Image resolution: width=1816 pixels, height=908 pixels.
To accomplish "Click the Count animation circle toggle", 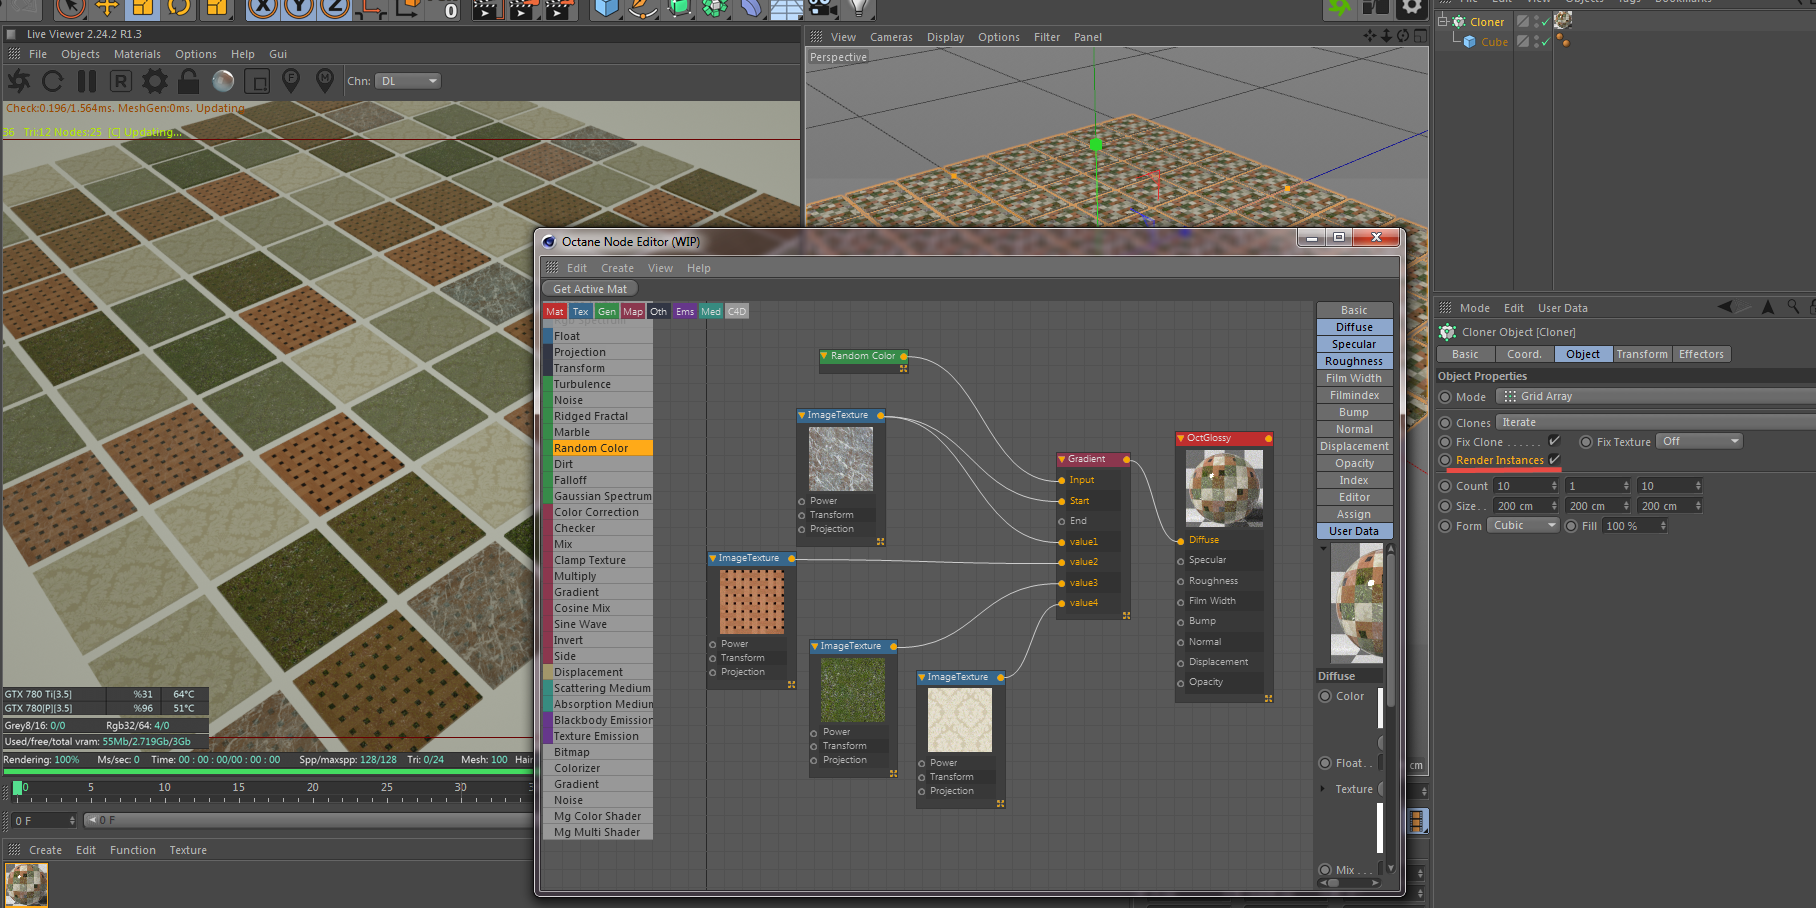I will [x=1444, y=486].
